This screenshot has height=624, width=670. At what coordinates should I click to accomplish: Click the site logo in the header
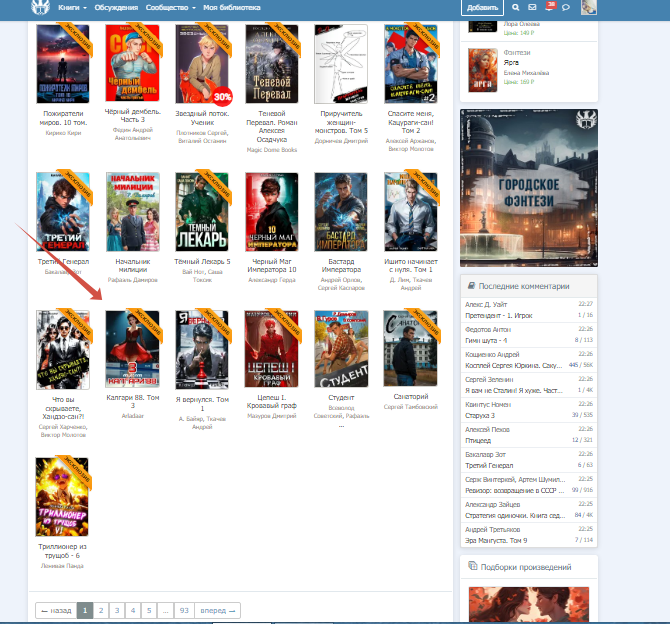tap(39, 8)
